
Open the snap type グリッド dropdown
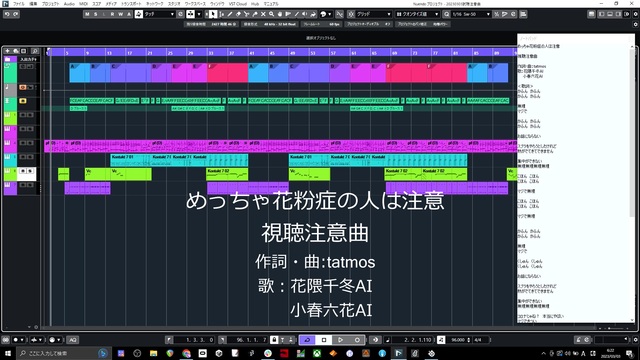(373, 14)
